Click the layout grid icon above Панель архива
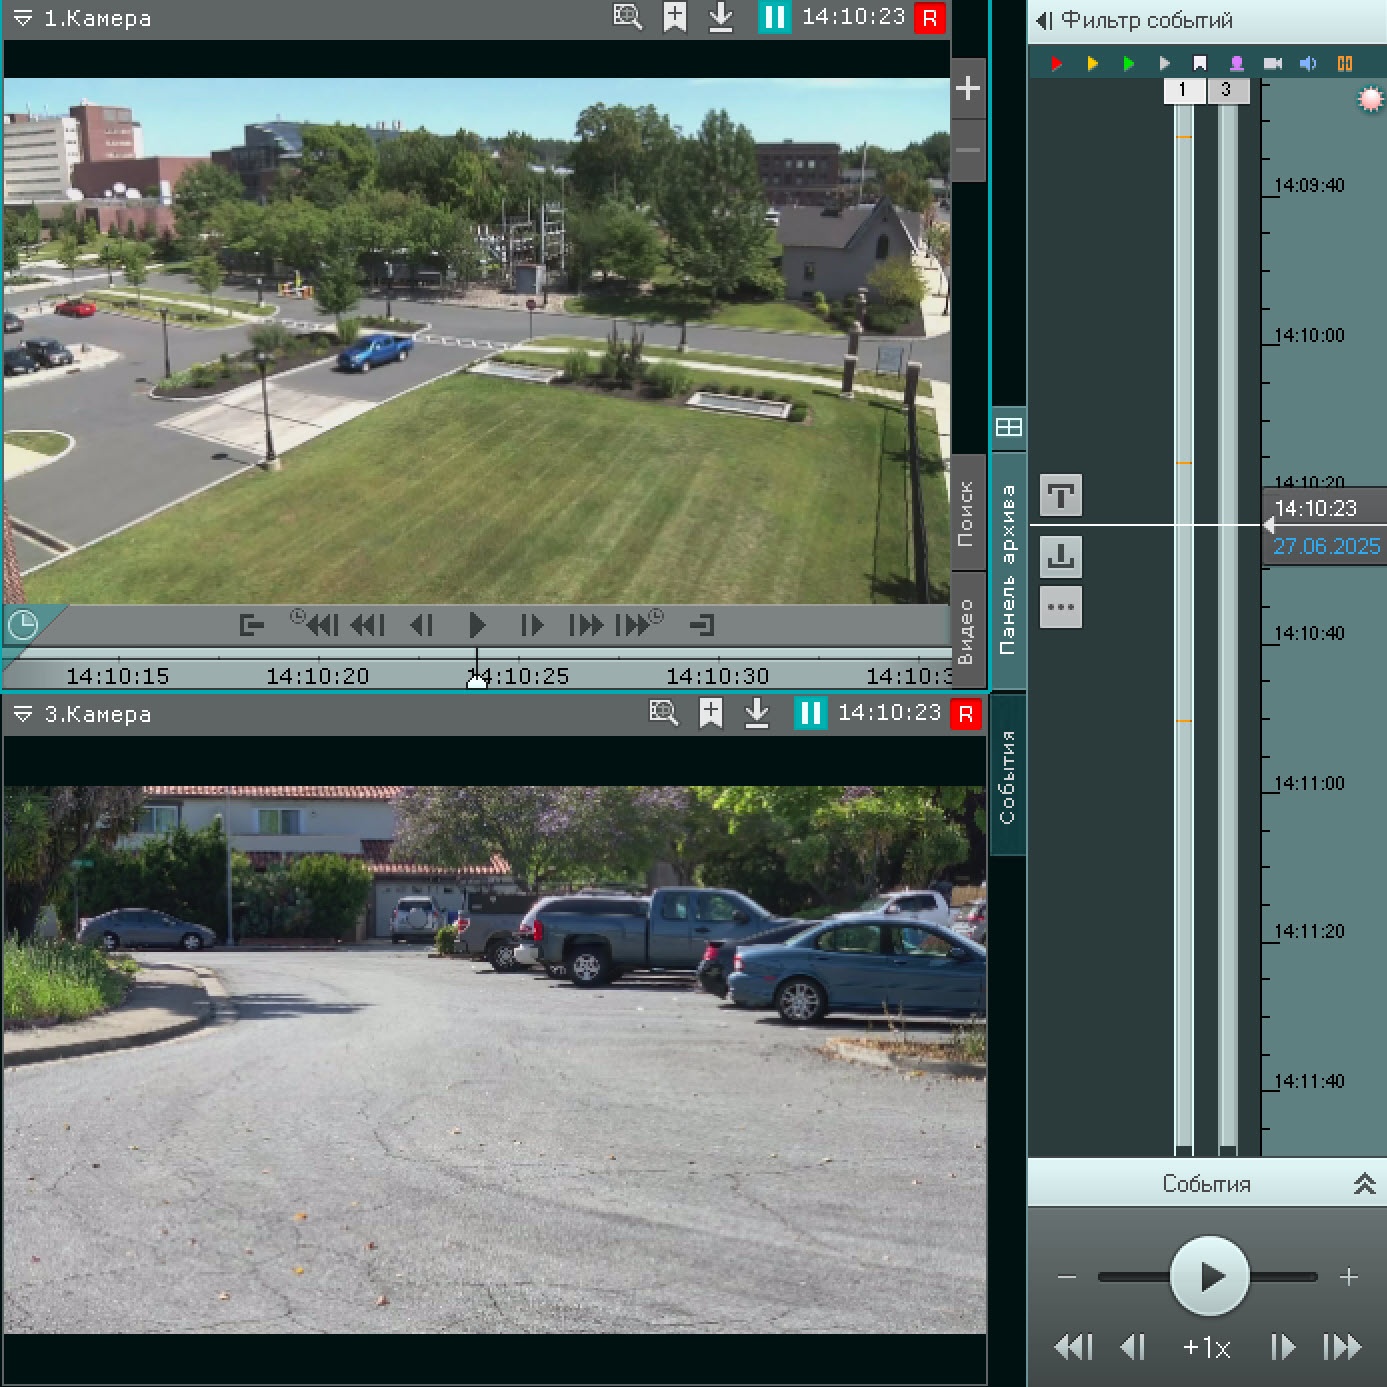Viewport: 1387px width, 1387px height. (1009, 428)
